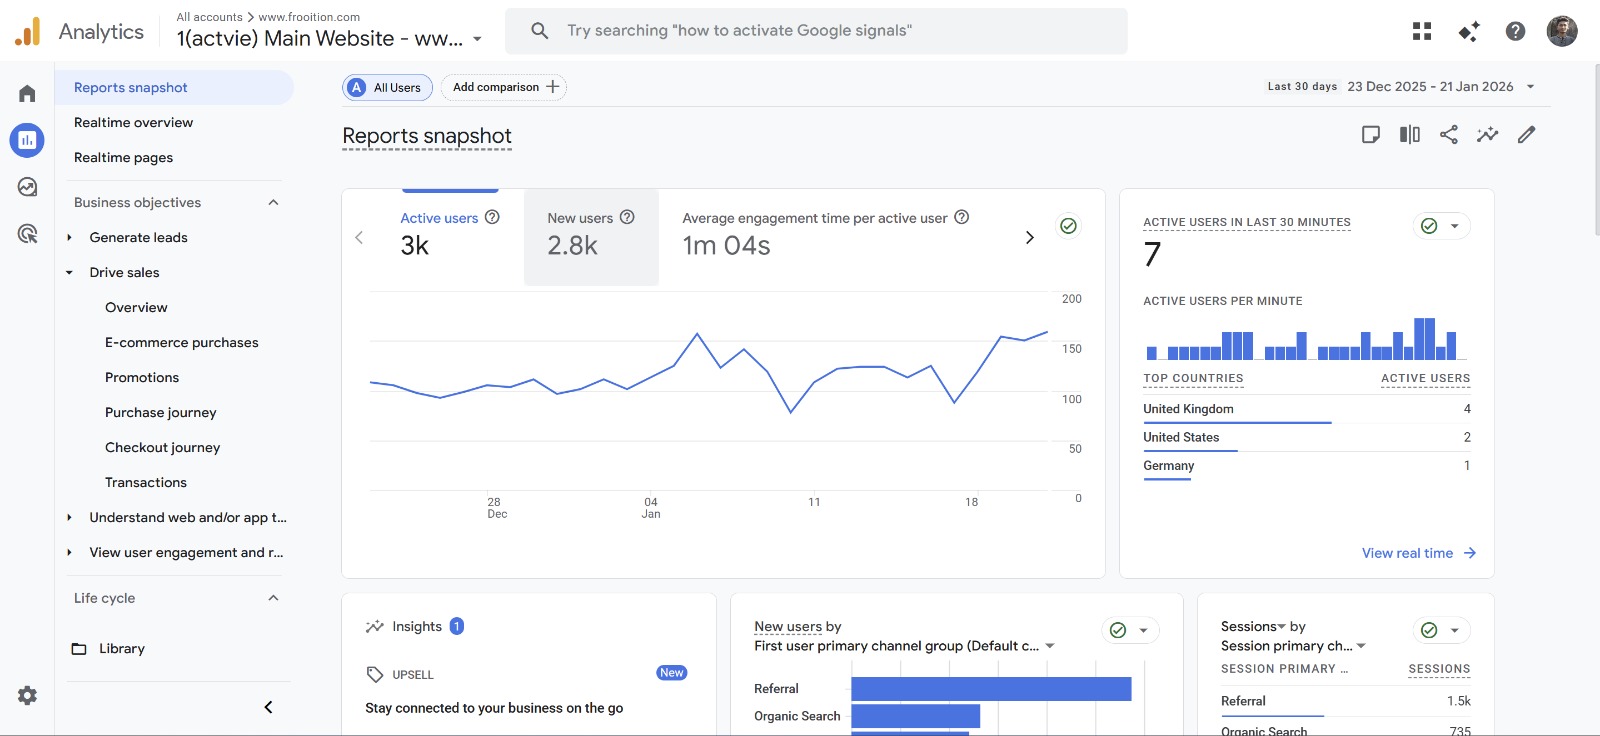Toggle the All Users comparison chip
Viewport: 1600px width, 736px height.
[x=387, y=88]
